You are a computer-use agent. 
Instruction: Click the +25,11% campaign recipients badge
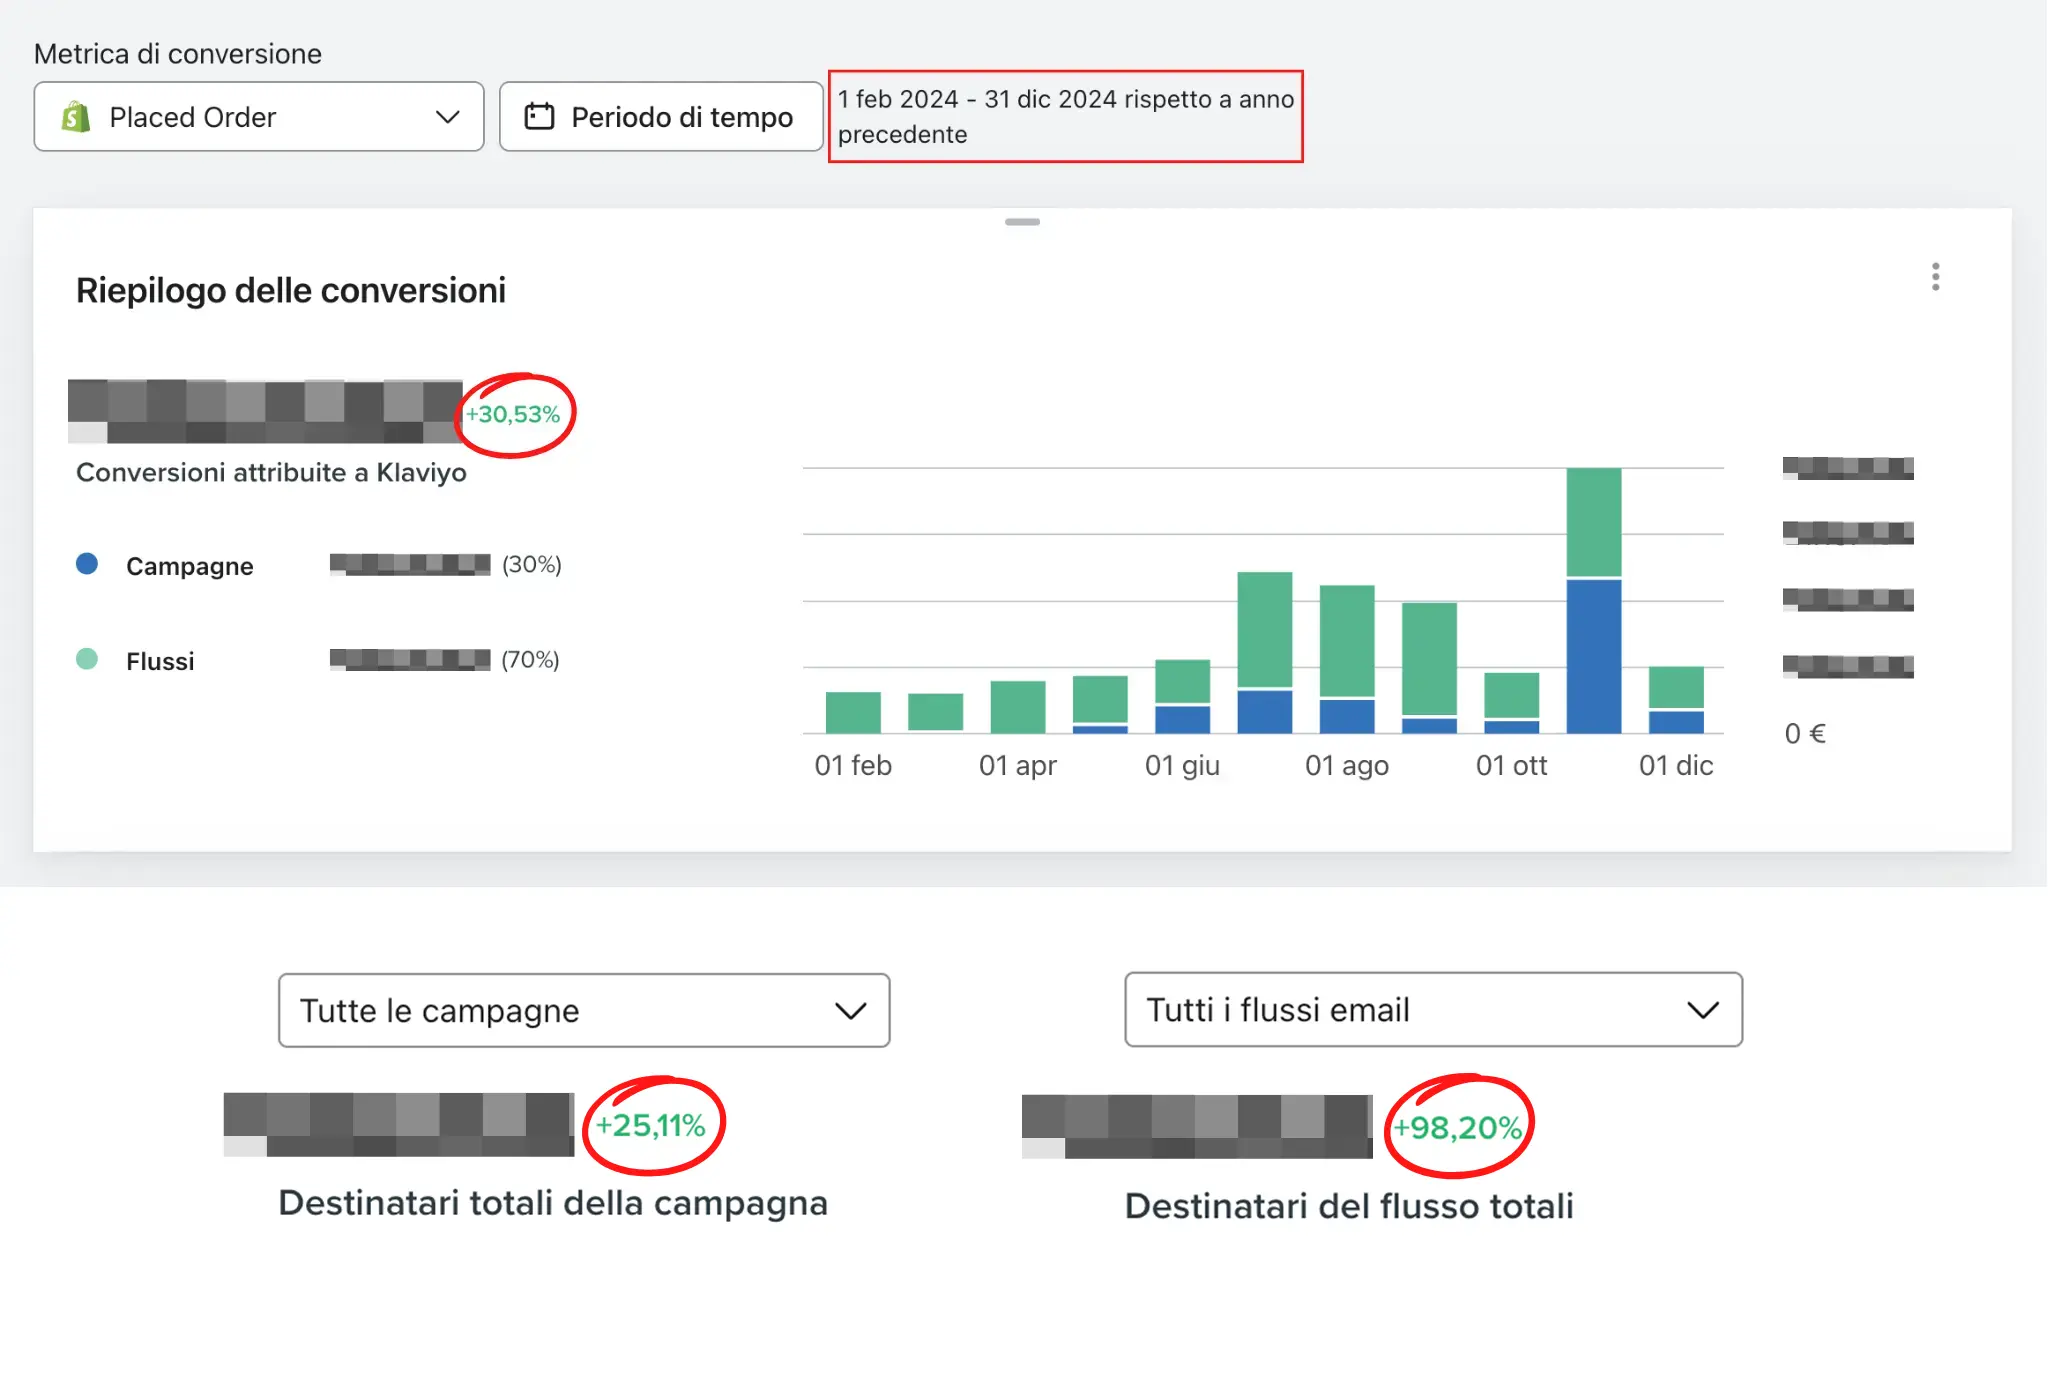click(x=651, y=1126)
